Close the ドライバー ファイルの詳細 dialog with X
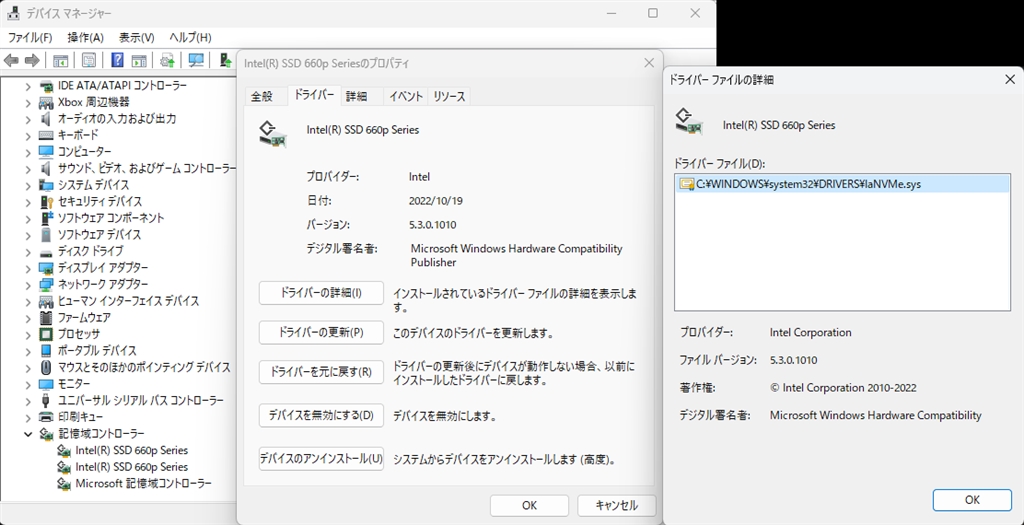 (1009, 80)
